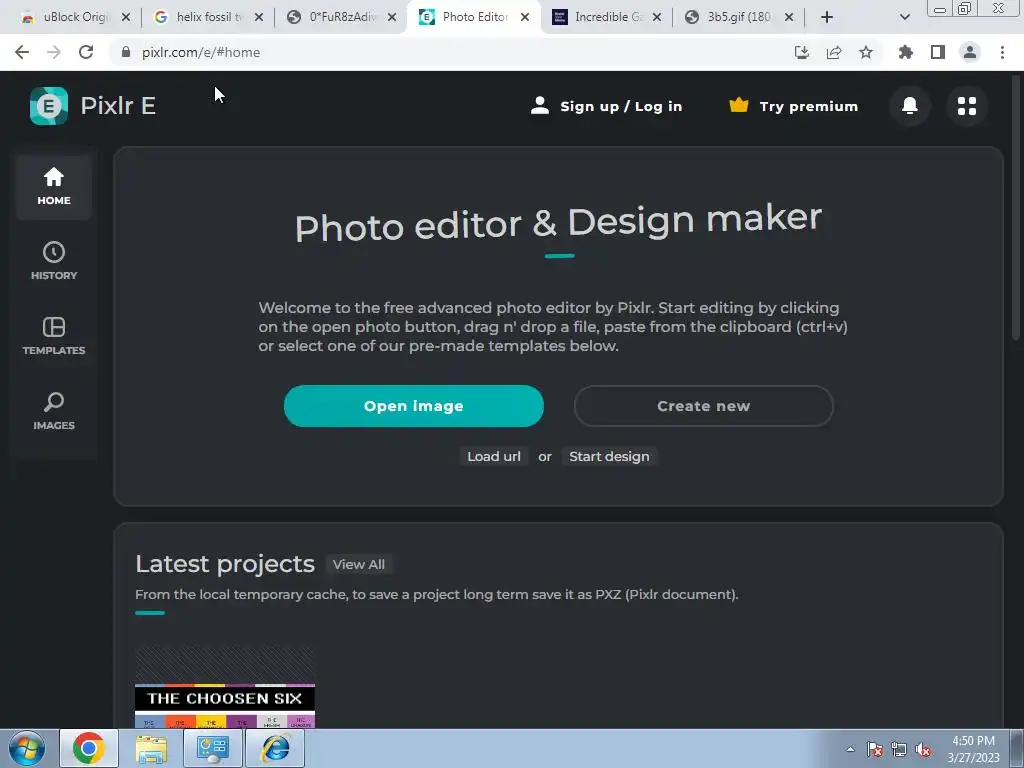Viewport: 1024px width, 768px height.
Task: Click the Pixlr E logo icon
Action: click(x=48, y=106)
